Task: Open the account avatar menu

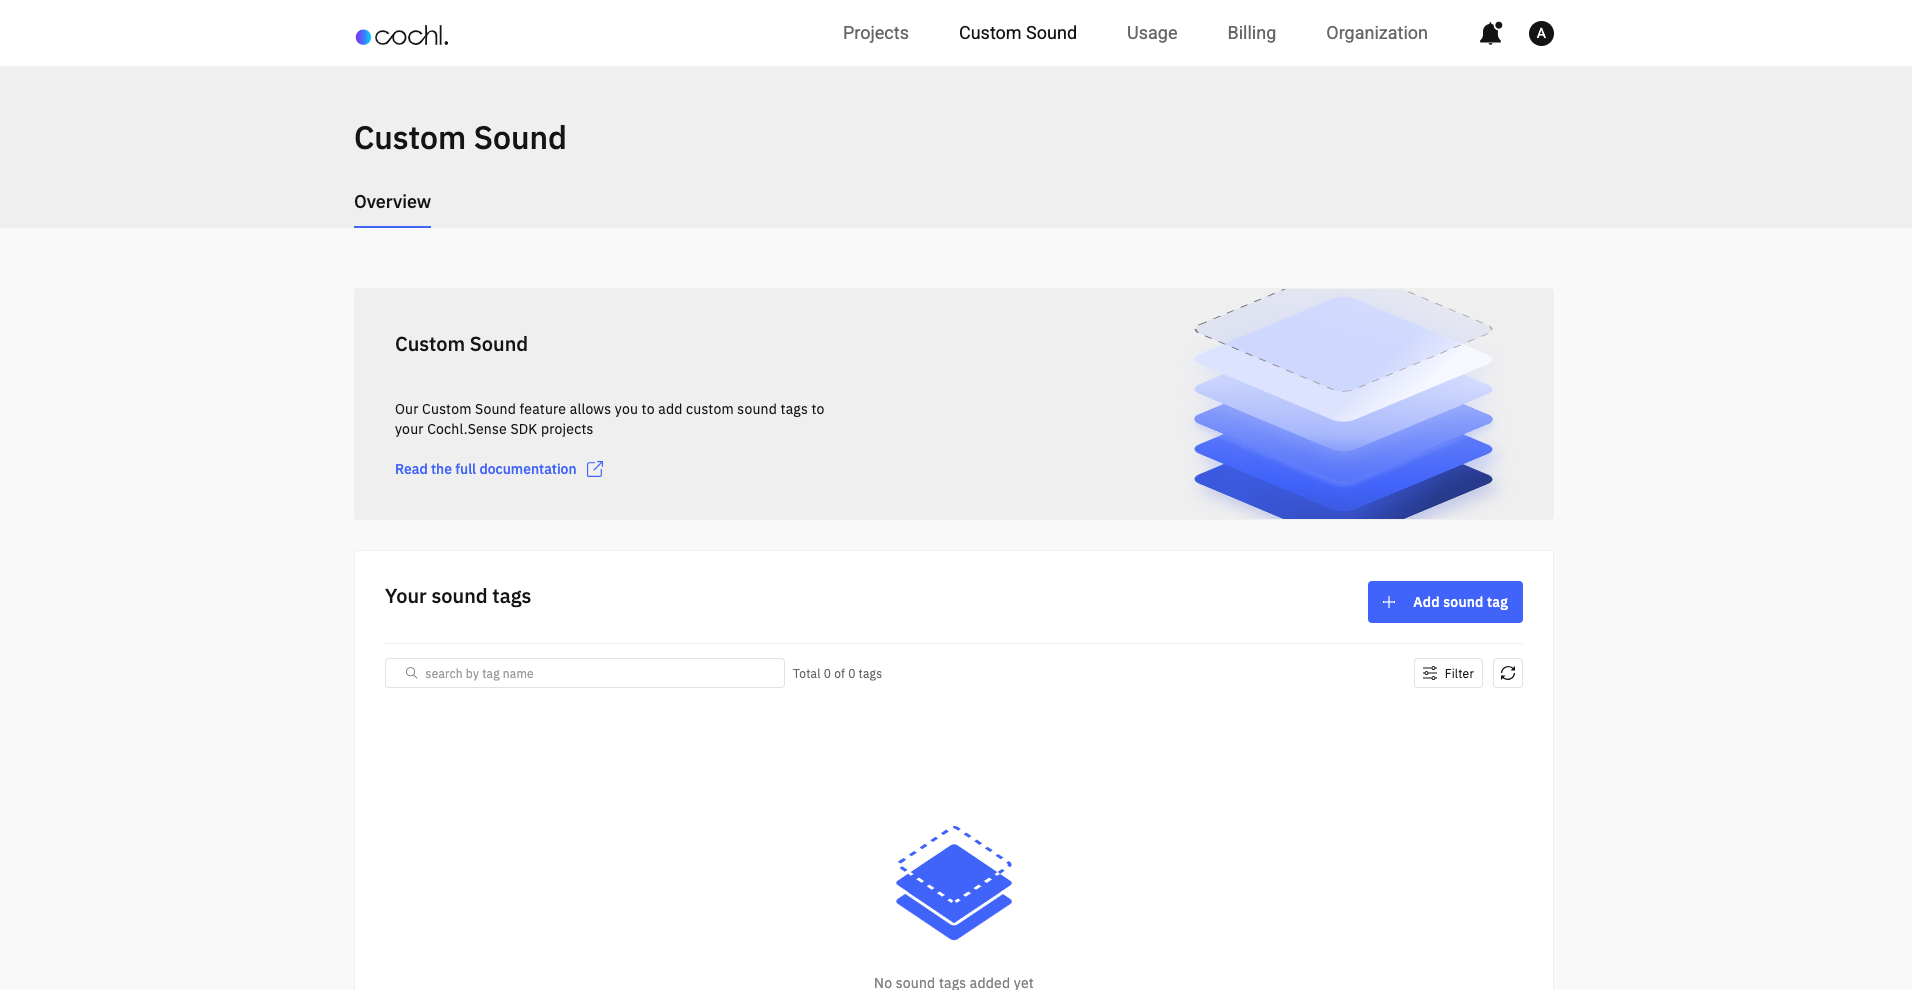Action: coord(1541,33)
